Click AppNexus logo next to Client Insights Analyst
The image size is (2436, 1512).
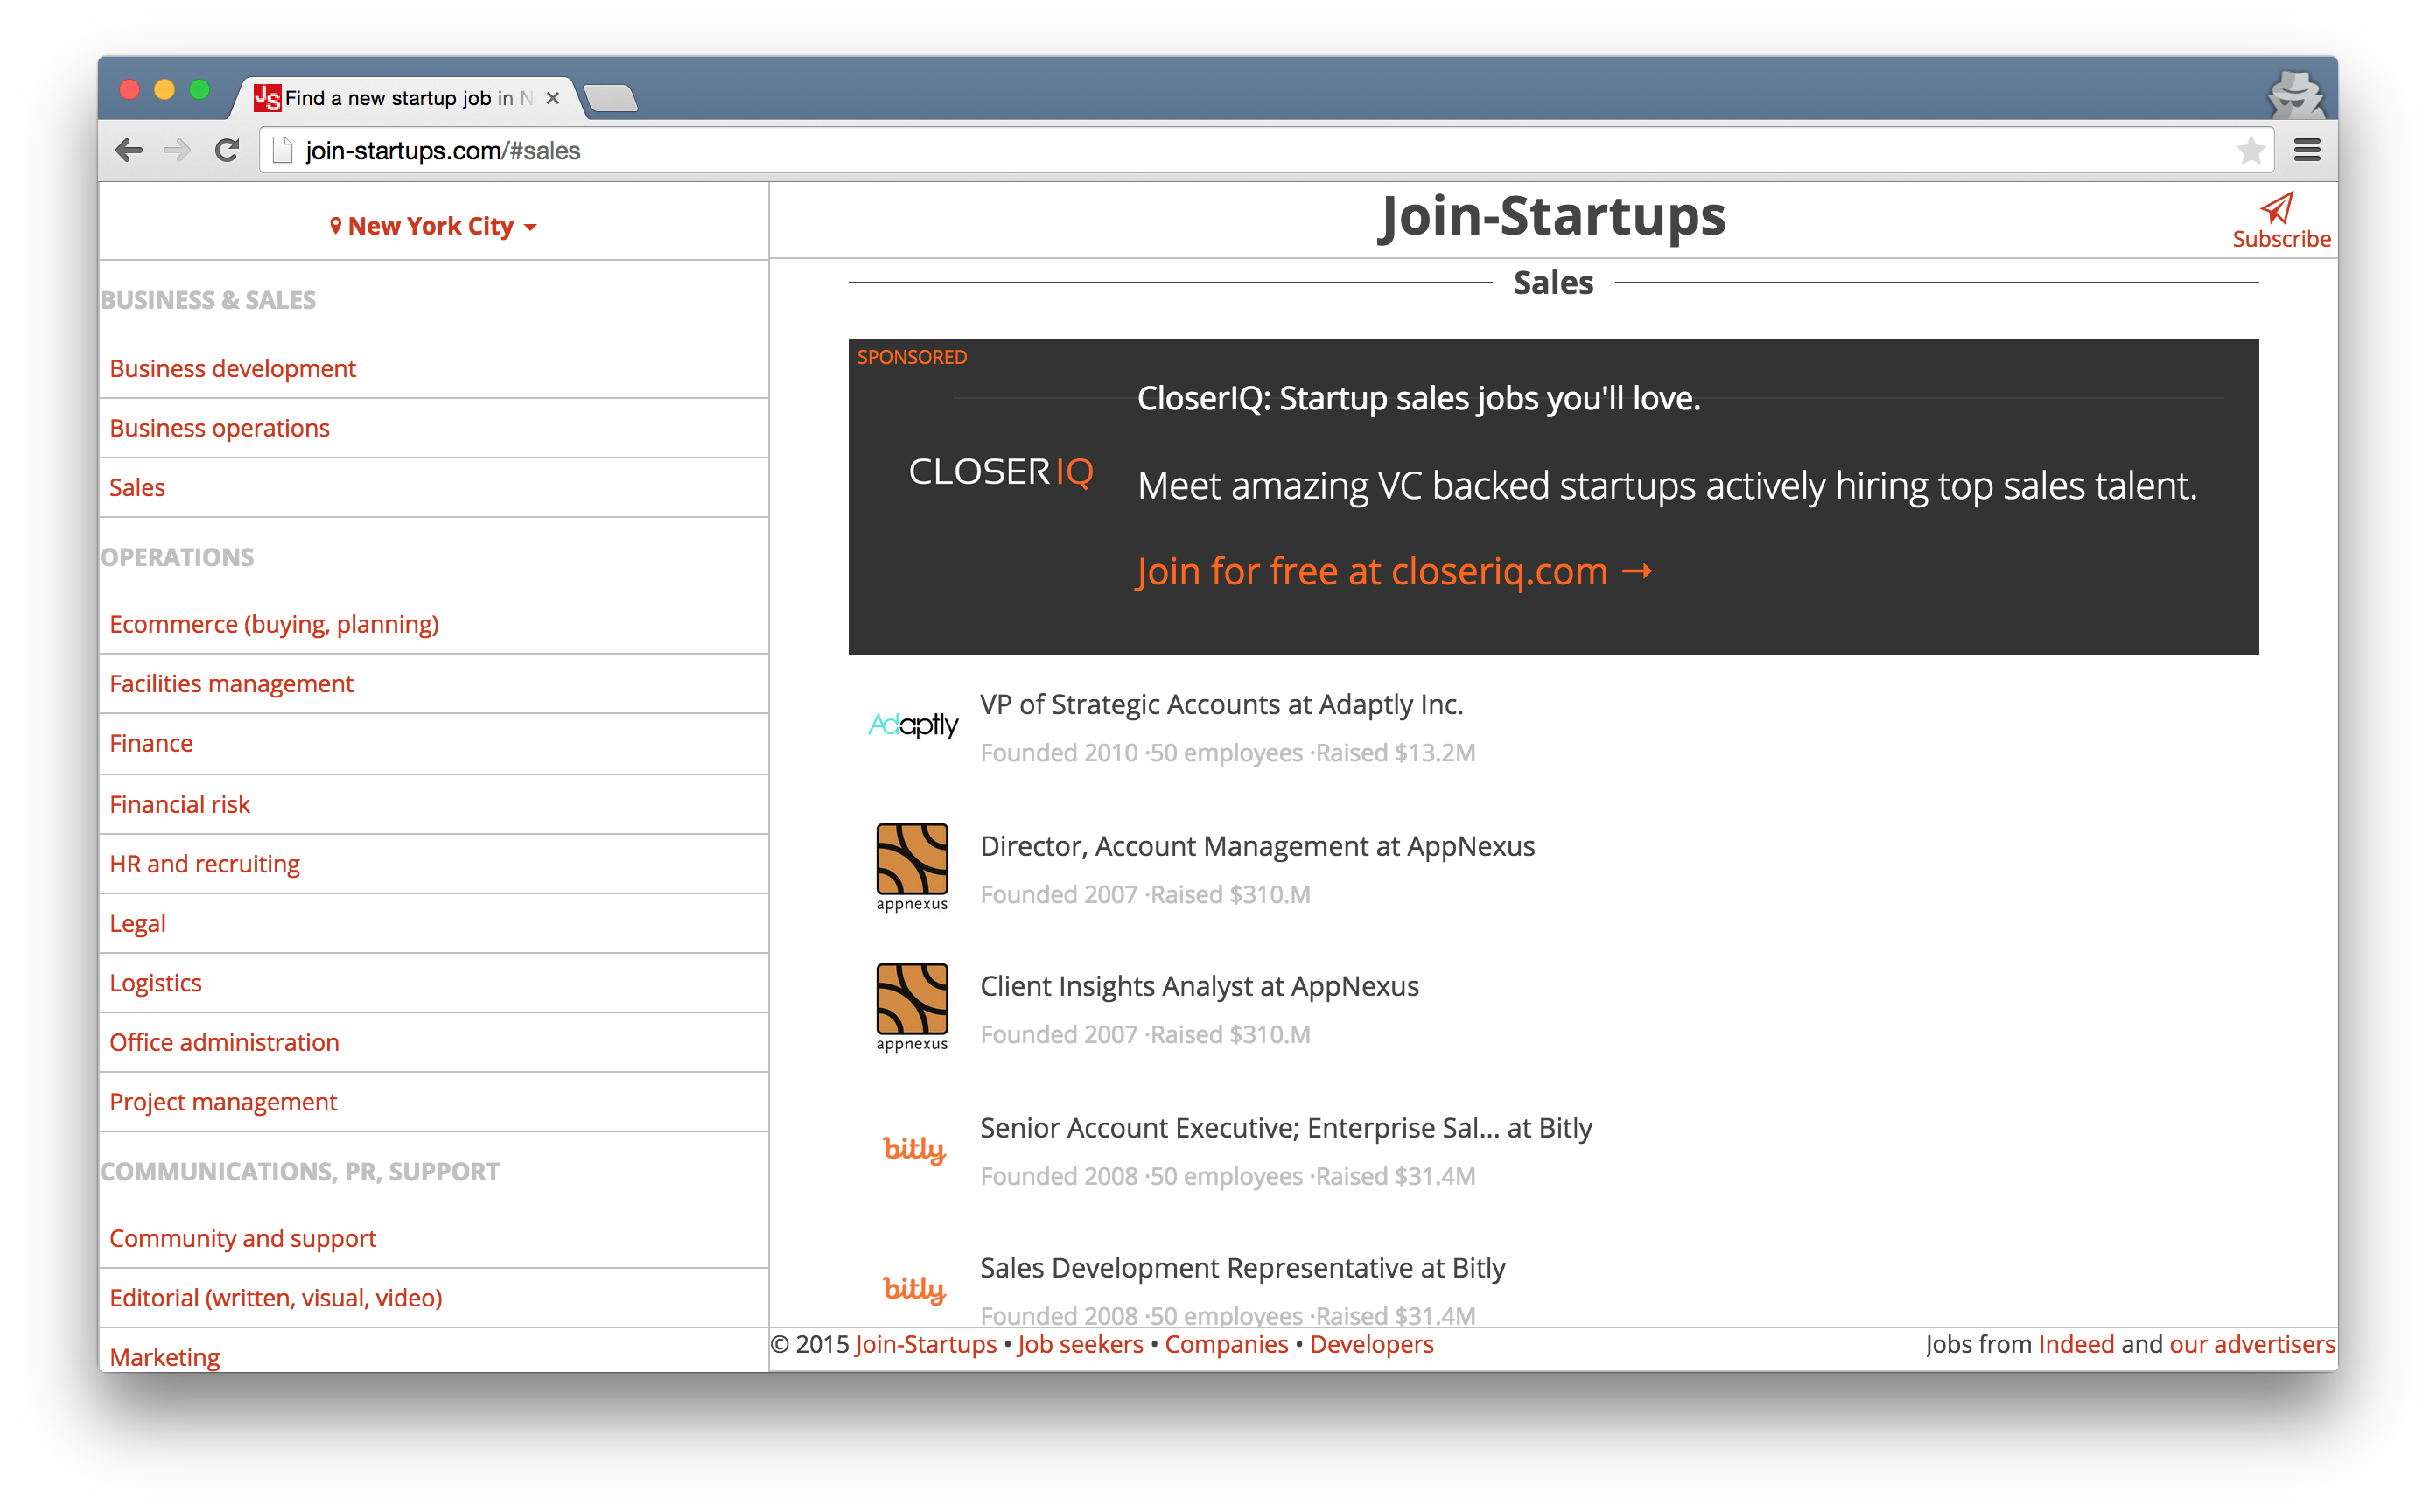tap(912, 1006)
